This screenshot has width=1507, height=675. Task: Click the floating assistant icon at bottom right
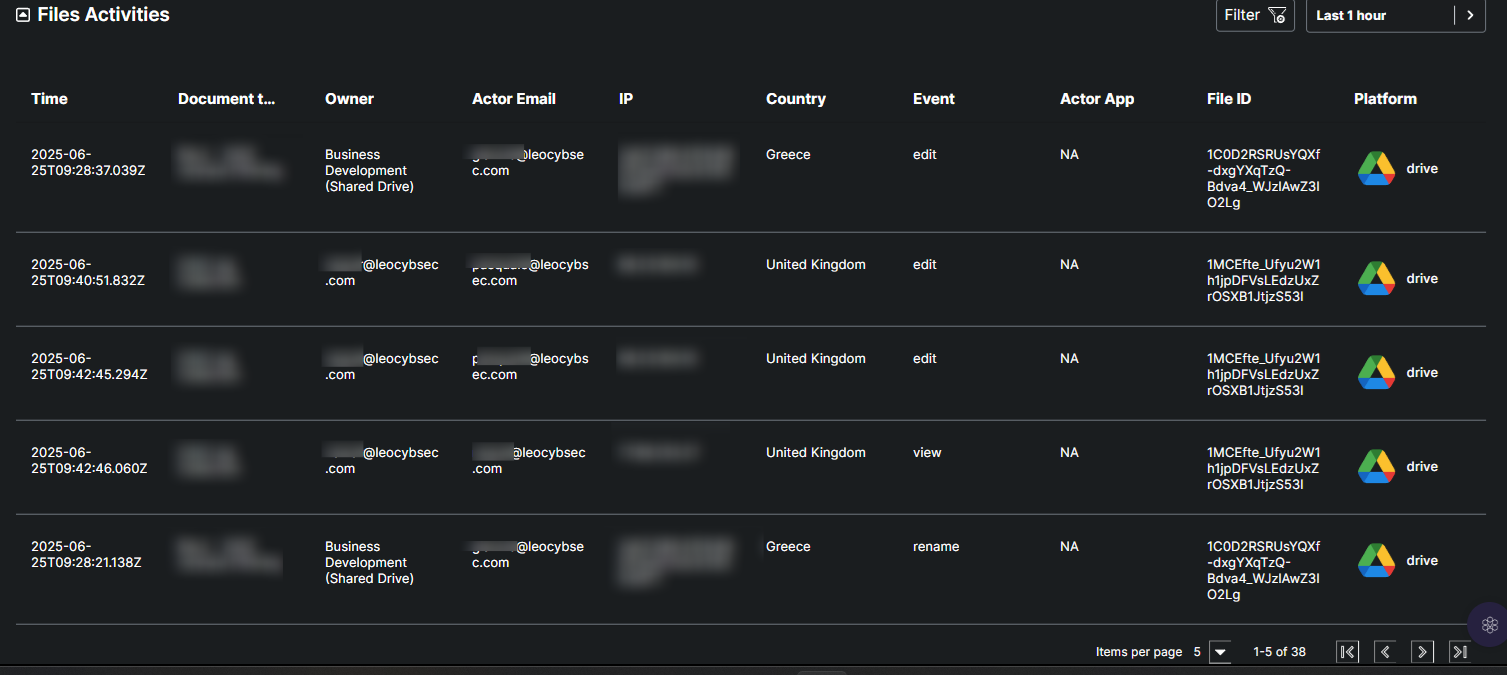(1489, 625)
